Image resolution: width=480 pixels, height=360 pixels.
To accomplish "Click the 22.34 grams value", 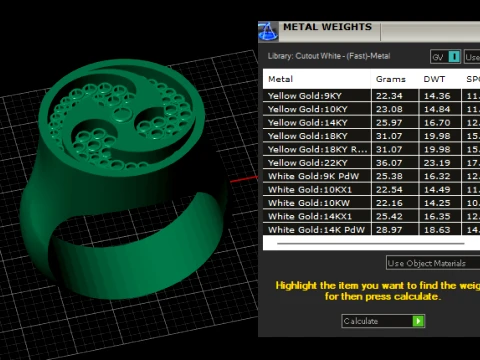I will (x=389, y=96).
